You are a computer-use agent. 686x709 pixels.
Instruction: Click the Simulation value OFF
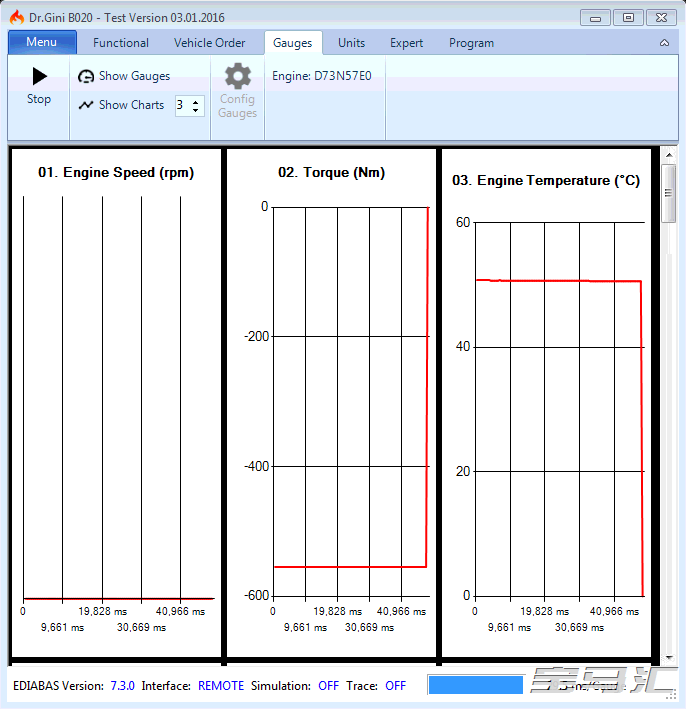click(x=328, y=686)
